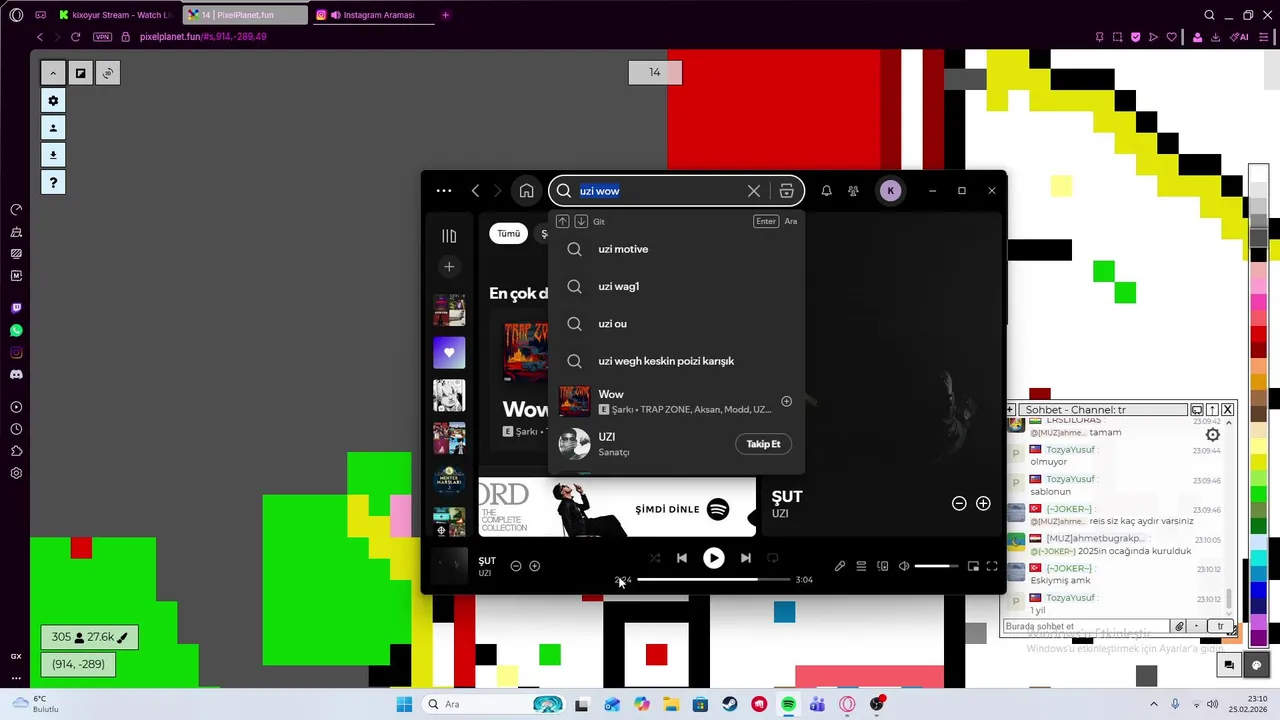The image size is (1280, 720).
Task: Click the ŞİMDİ DİNLE banner
Action: (x=617, y=508)
